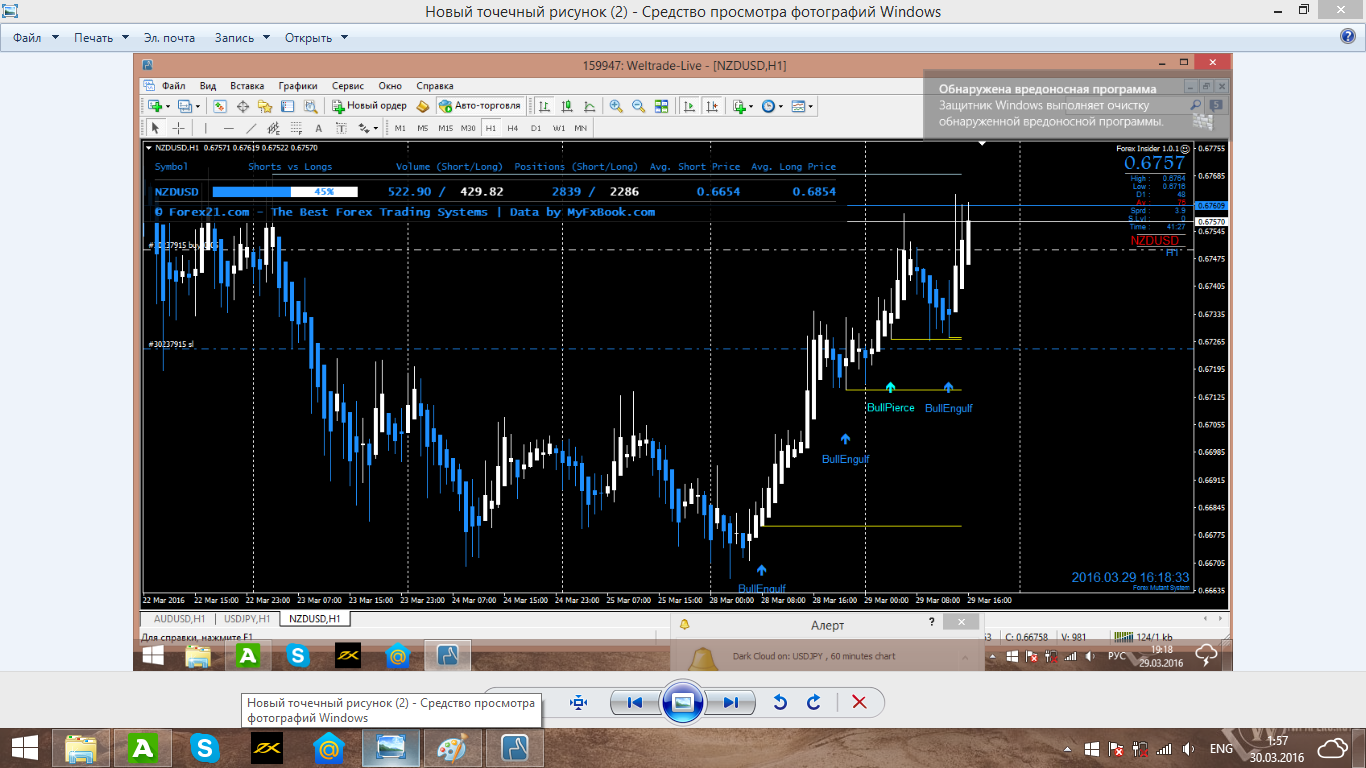This screenshot has height=768, width=1366.
Task: Toggle Авто-торговля in the pictured toolbar
Action: [481, 106]
